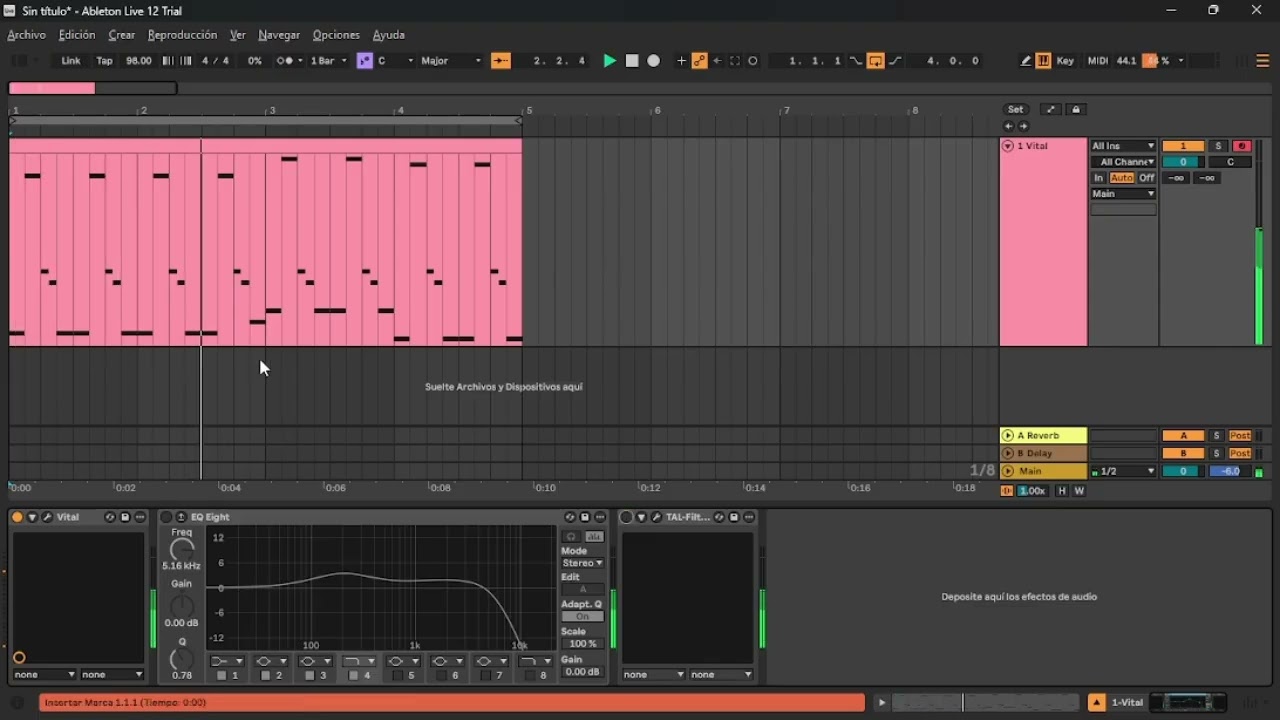1280x720 pixels.
Task: Start playback with the green play button
Action: point(609,61)
